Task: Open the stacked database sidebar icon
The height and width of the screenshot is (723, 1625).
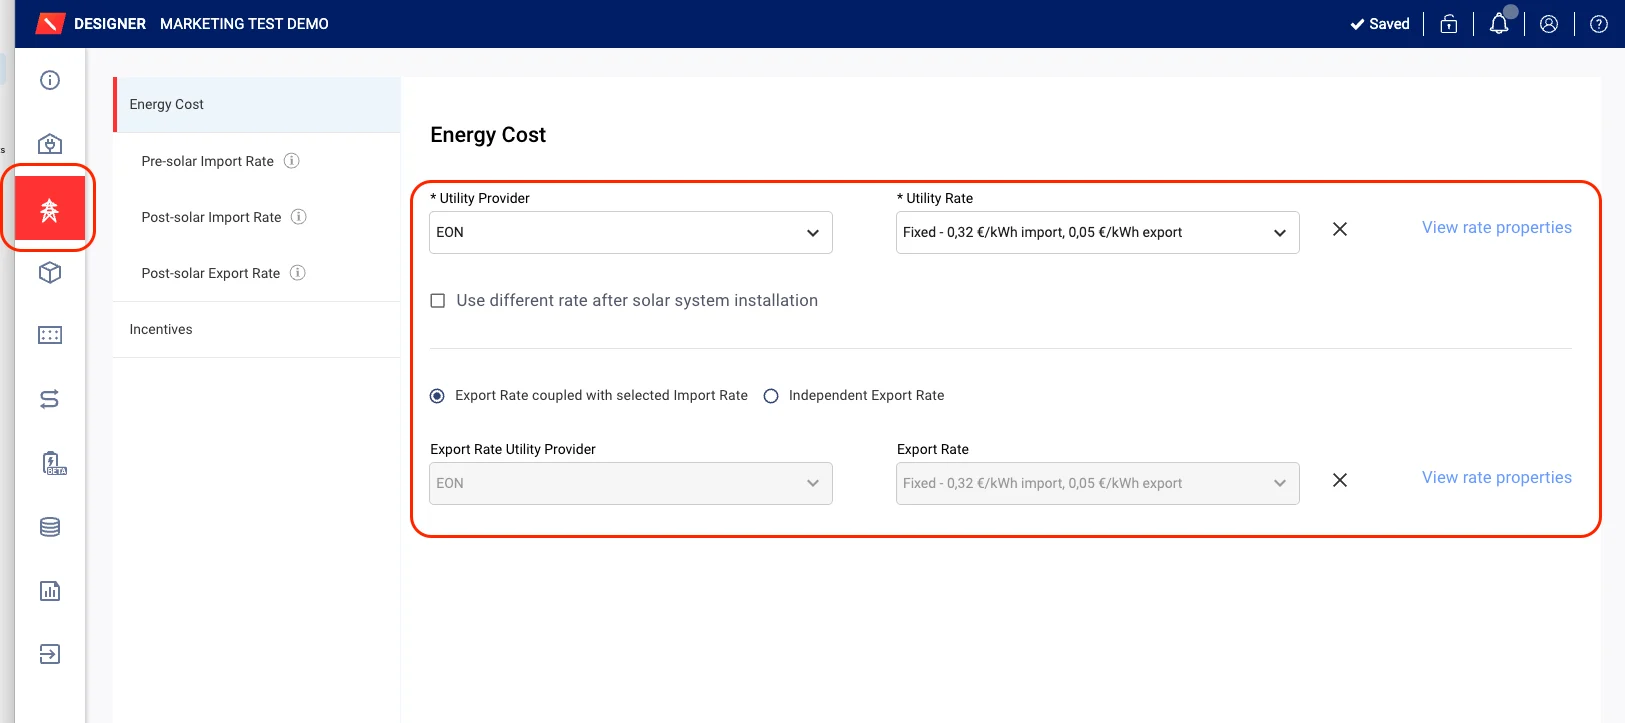Action: point(50,527)
